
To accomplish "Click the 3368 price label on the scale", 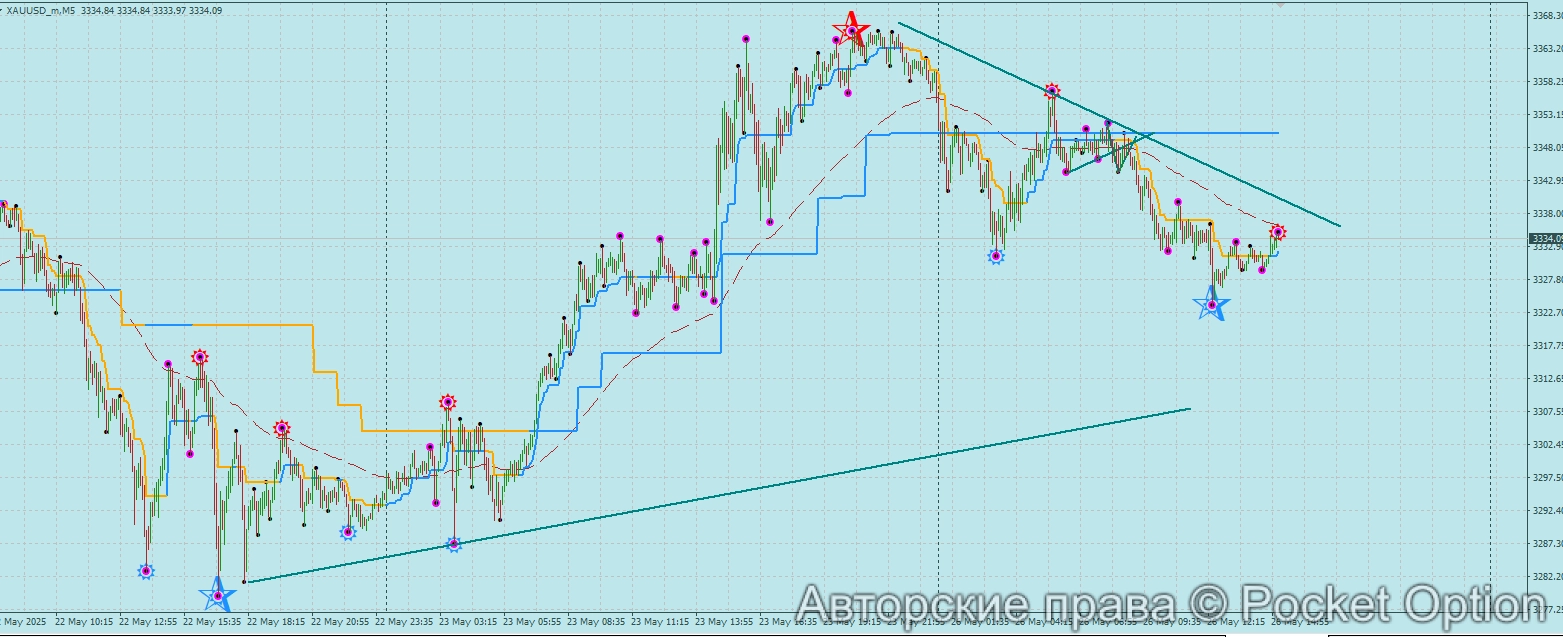I will pyautogui.click(x=1545, y=16).
